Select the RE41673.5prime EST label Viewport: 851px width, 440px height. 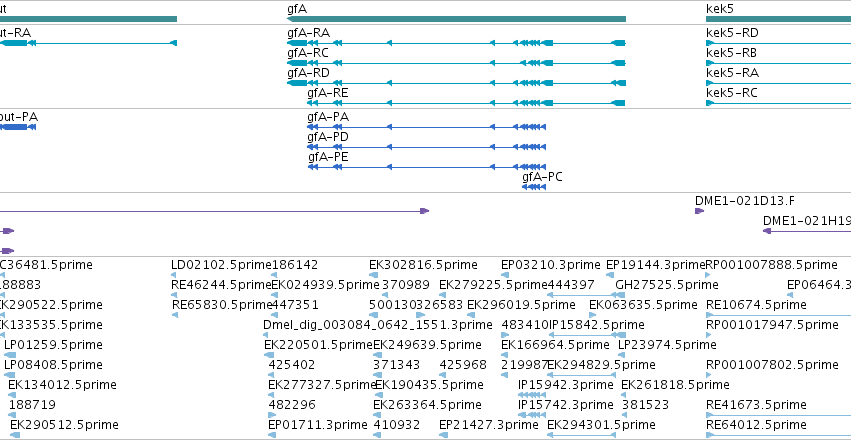pyautogui.click(x=756, y=405)
